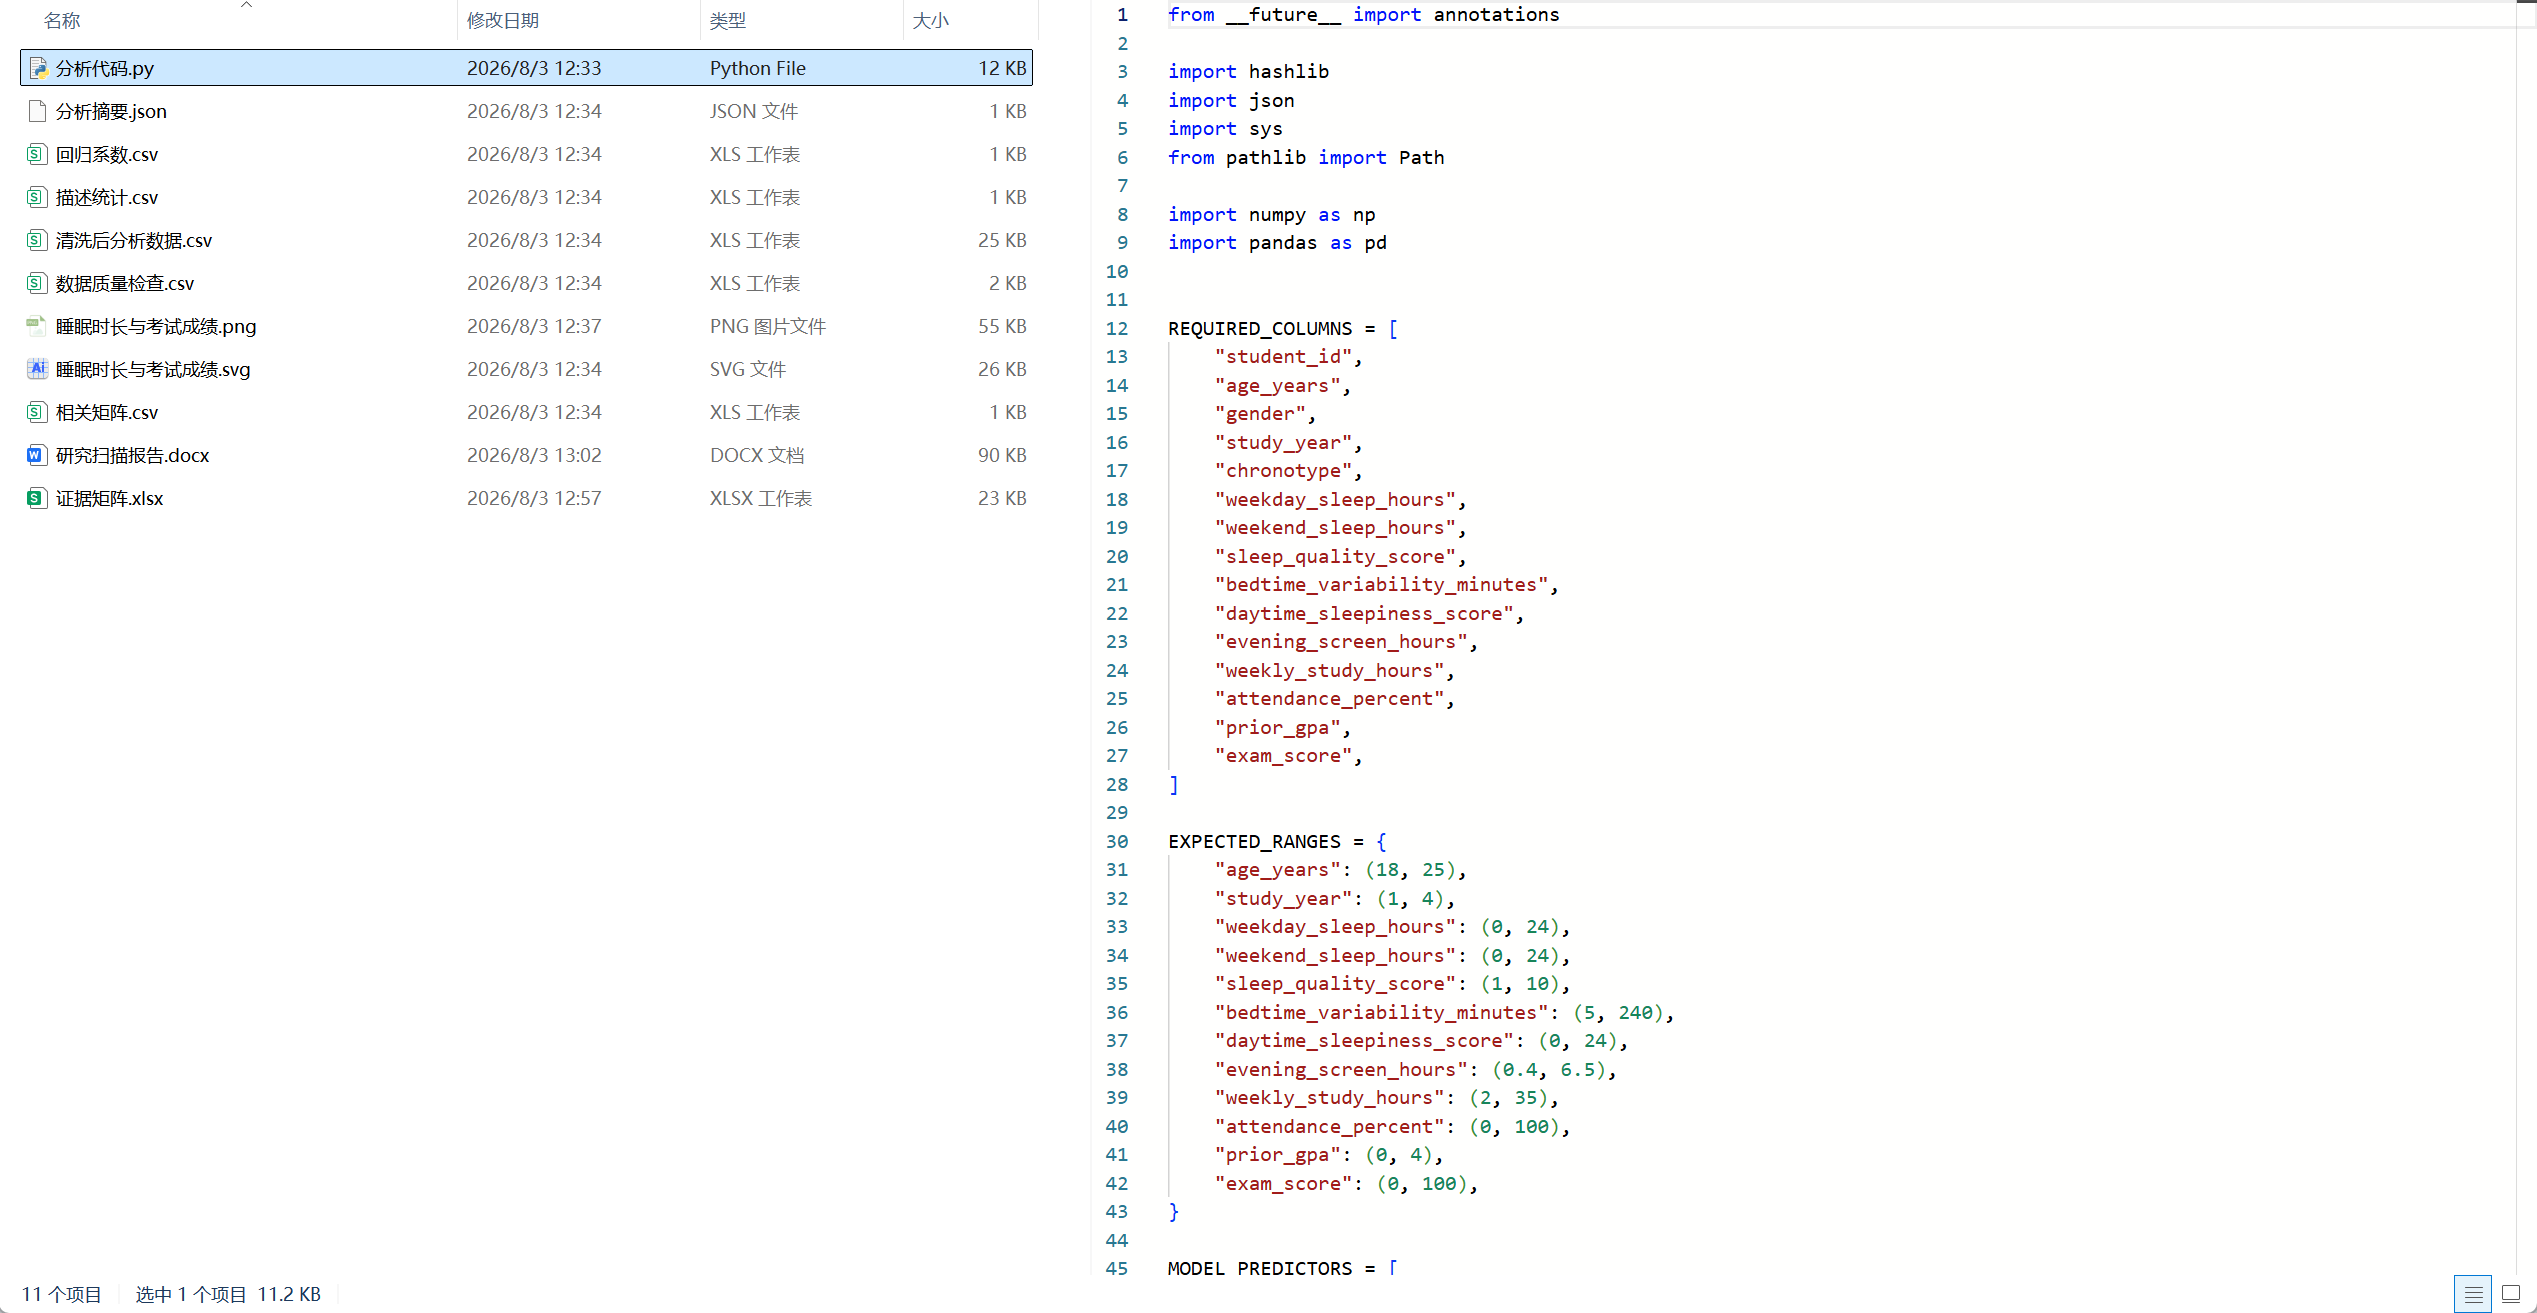Click the PNG image icon of 睡眠时长与考试成绩.png
The height and width of the screenshot is (1313, 2537).
point(37,326)
